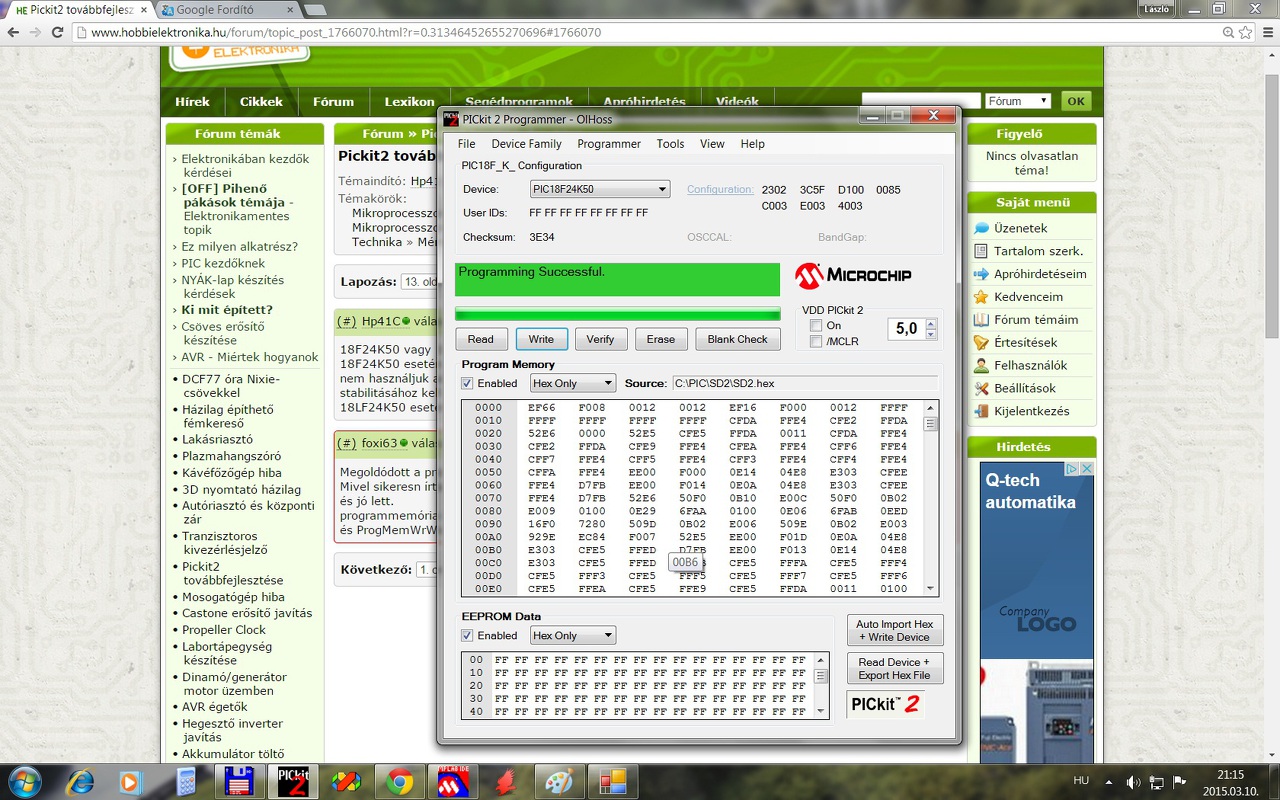
Task: Uncheck Program Memory Enabled checkbox
Action: 467,384
